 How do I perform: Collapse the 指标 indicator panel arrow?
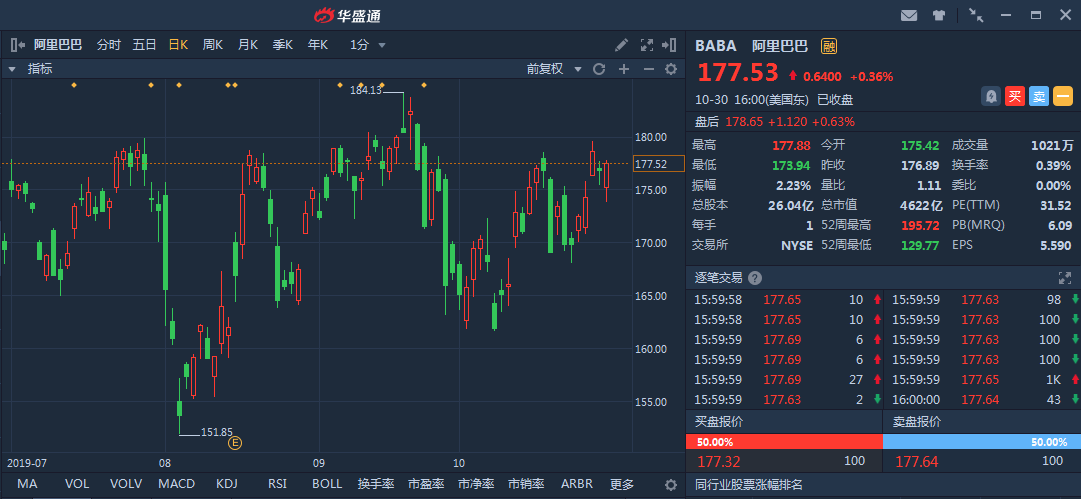click(x=12, y=69)
